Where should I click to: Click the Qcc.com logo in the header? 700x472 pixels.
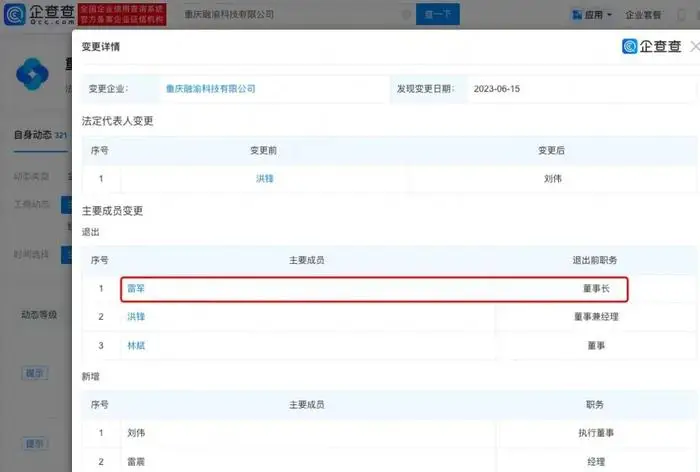39,14
